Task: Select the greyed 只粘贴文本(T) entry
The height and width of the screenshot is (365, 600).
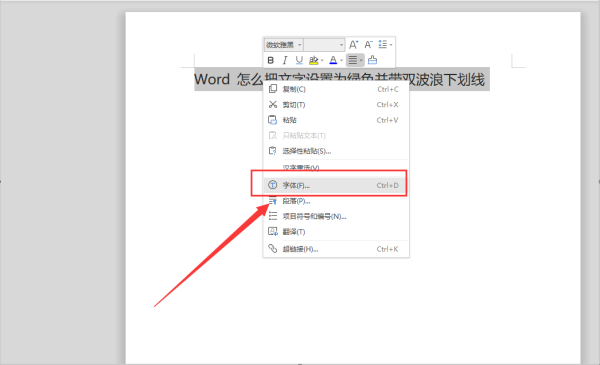Action: pos(336,135)
